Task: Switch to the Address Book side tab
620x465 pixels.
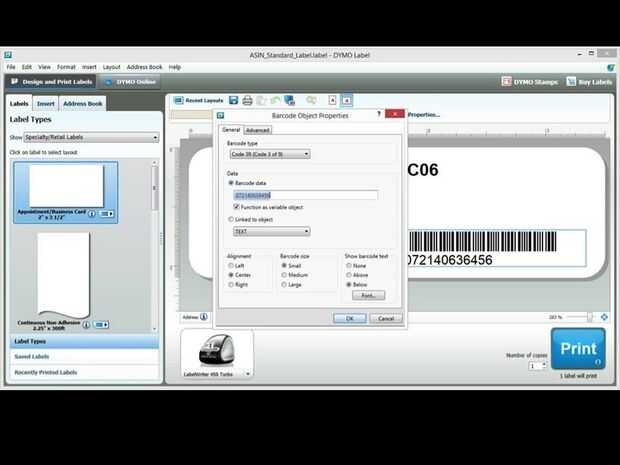Action: pyautogui.click(x=83, y=104)
